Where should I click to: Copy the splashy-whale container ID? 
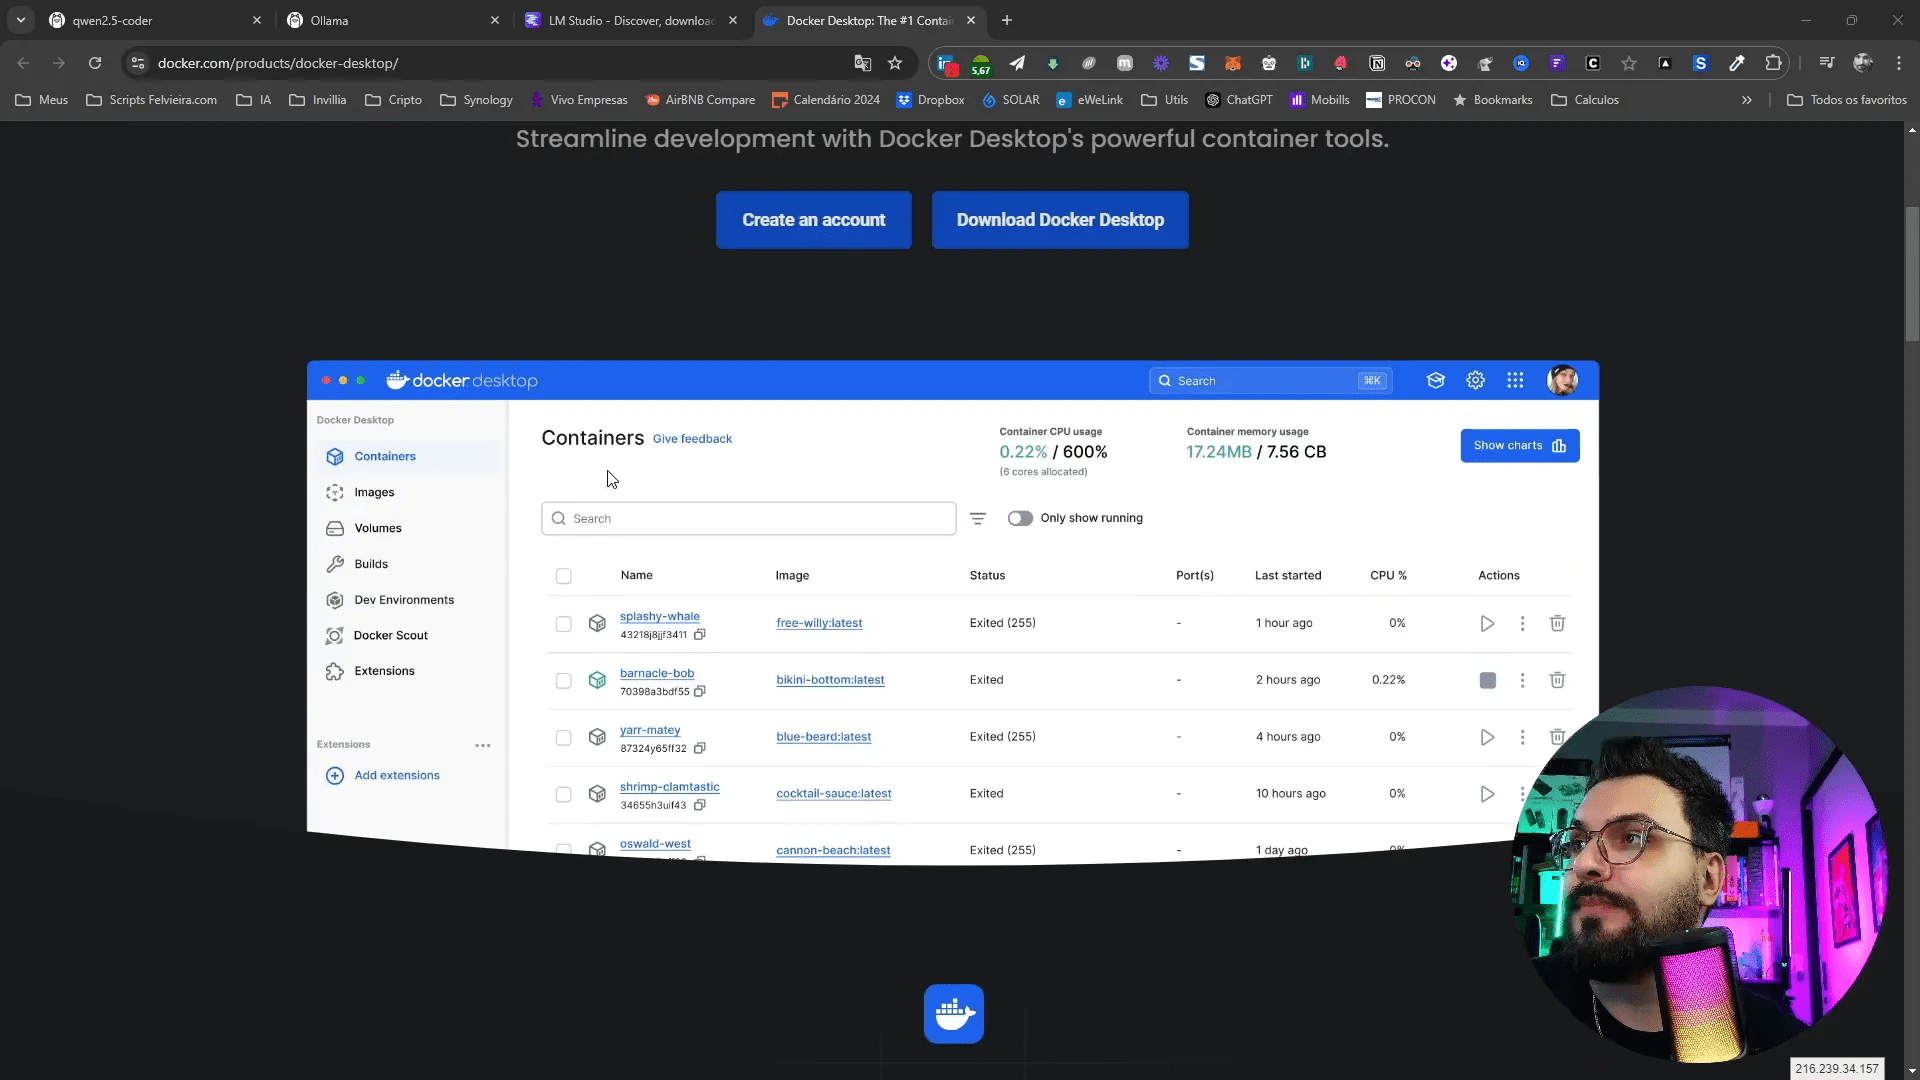click(x=700, y=634)
